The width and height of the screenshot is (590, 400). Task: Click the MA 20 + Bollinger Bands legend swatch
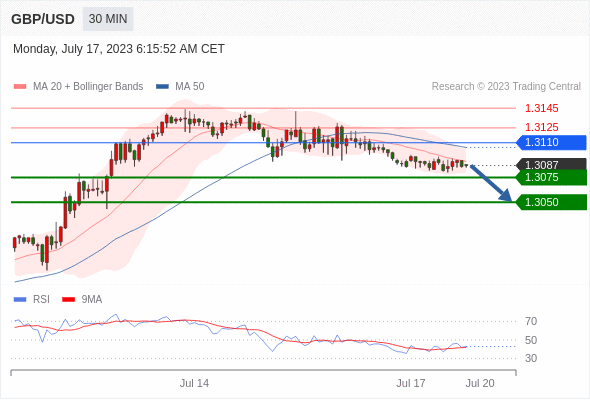[20, 87]
